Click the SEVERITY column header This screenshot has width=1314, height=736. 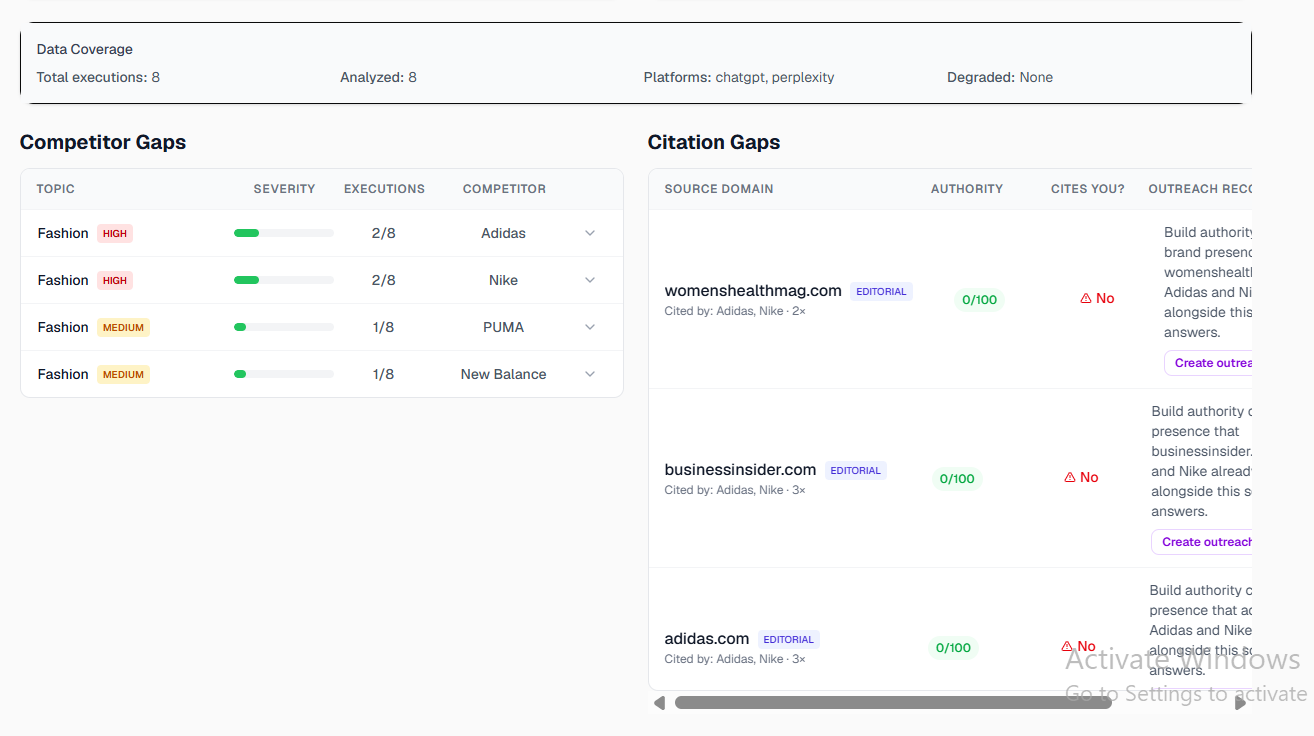click(284, 189)
